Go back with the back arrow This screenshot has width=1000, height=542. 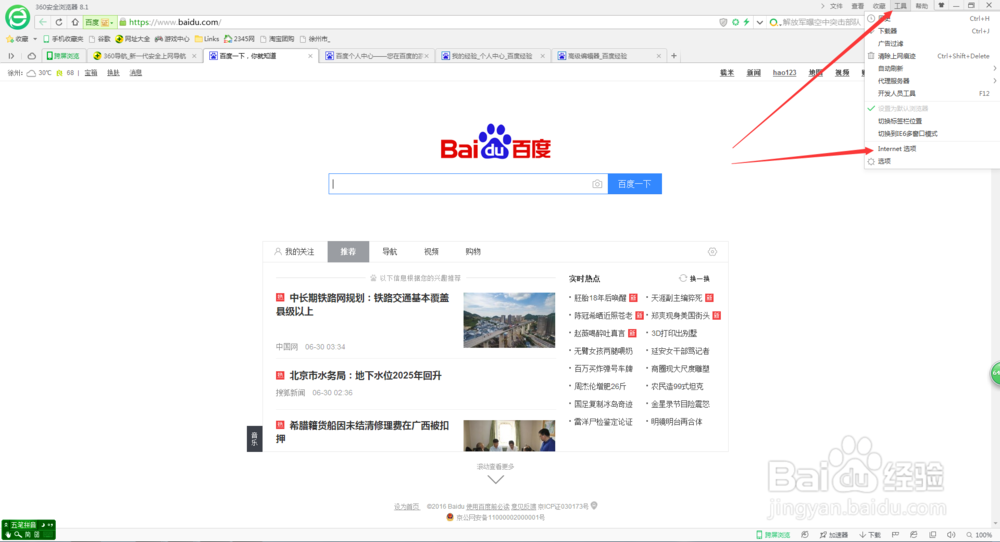coord(43,22)
